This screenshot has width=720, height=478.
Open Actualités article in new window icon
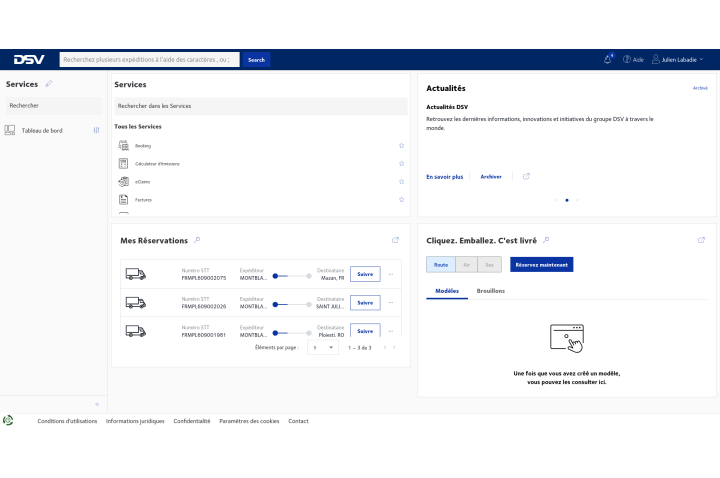tap(526, 176)
